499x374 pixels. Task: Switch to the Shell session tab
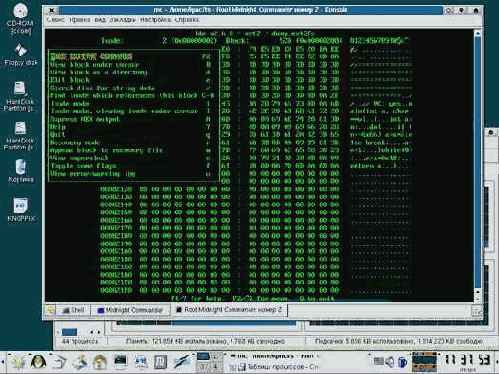(74, 310)
